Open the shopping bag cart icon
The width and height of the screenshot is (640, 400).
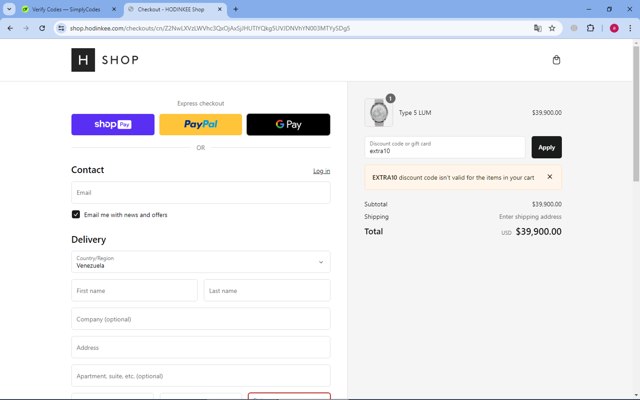click(x=556, y=60)
